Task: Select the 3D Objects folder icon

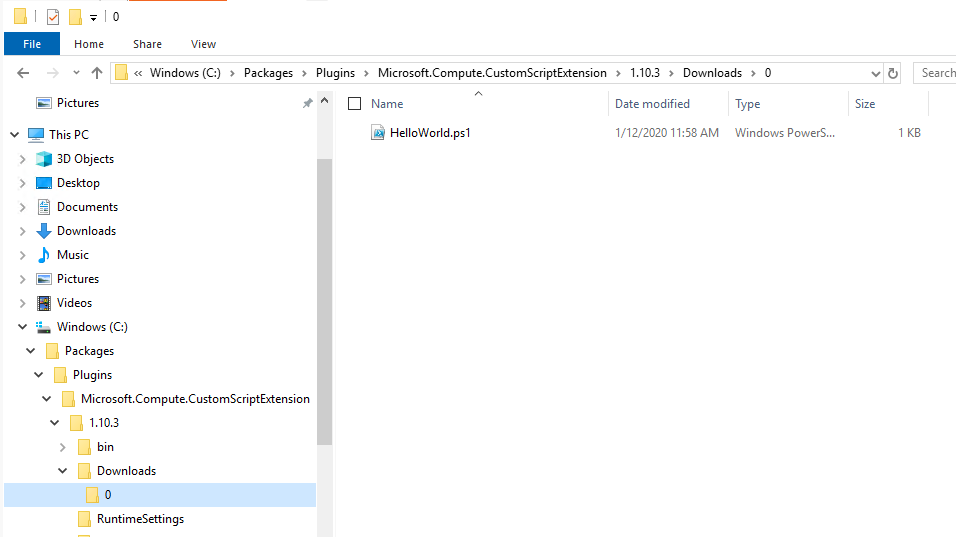Action: [x=44, y=159]
